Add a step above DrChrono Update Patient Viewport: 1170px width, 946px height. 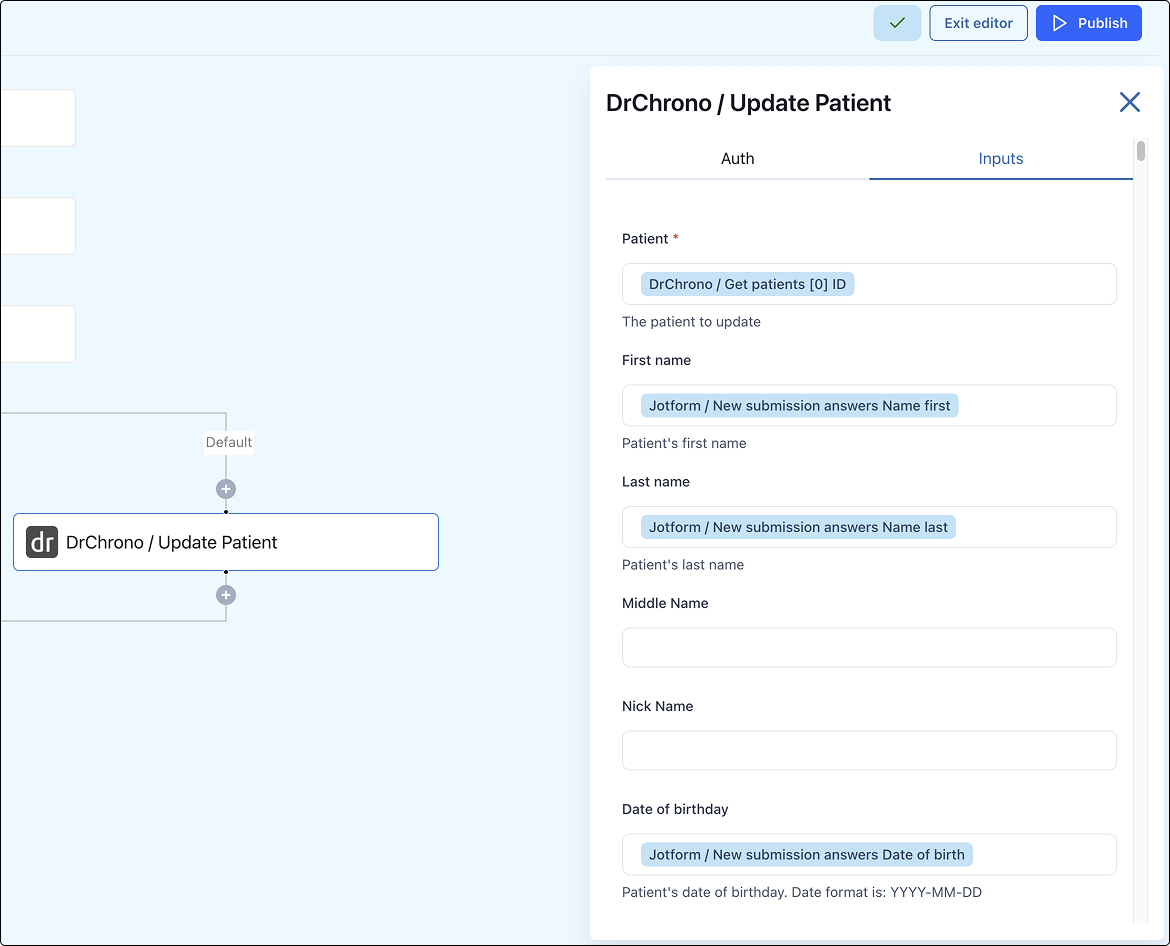click(226, 489)
